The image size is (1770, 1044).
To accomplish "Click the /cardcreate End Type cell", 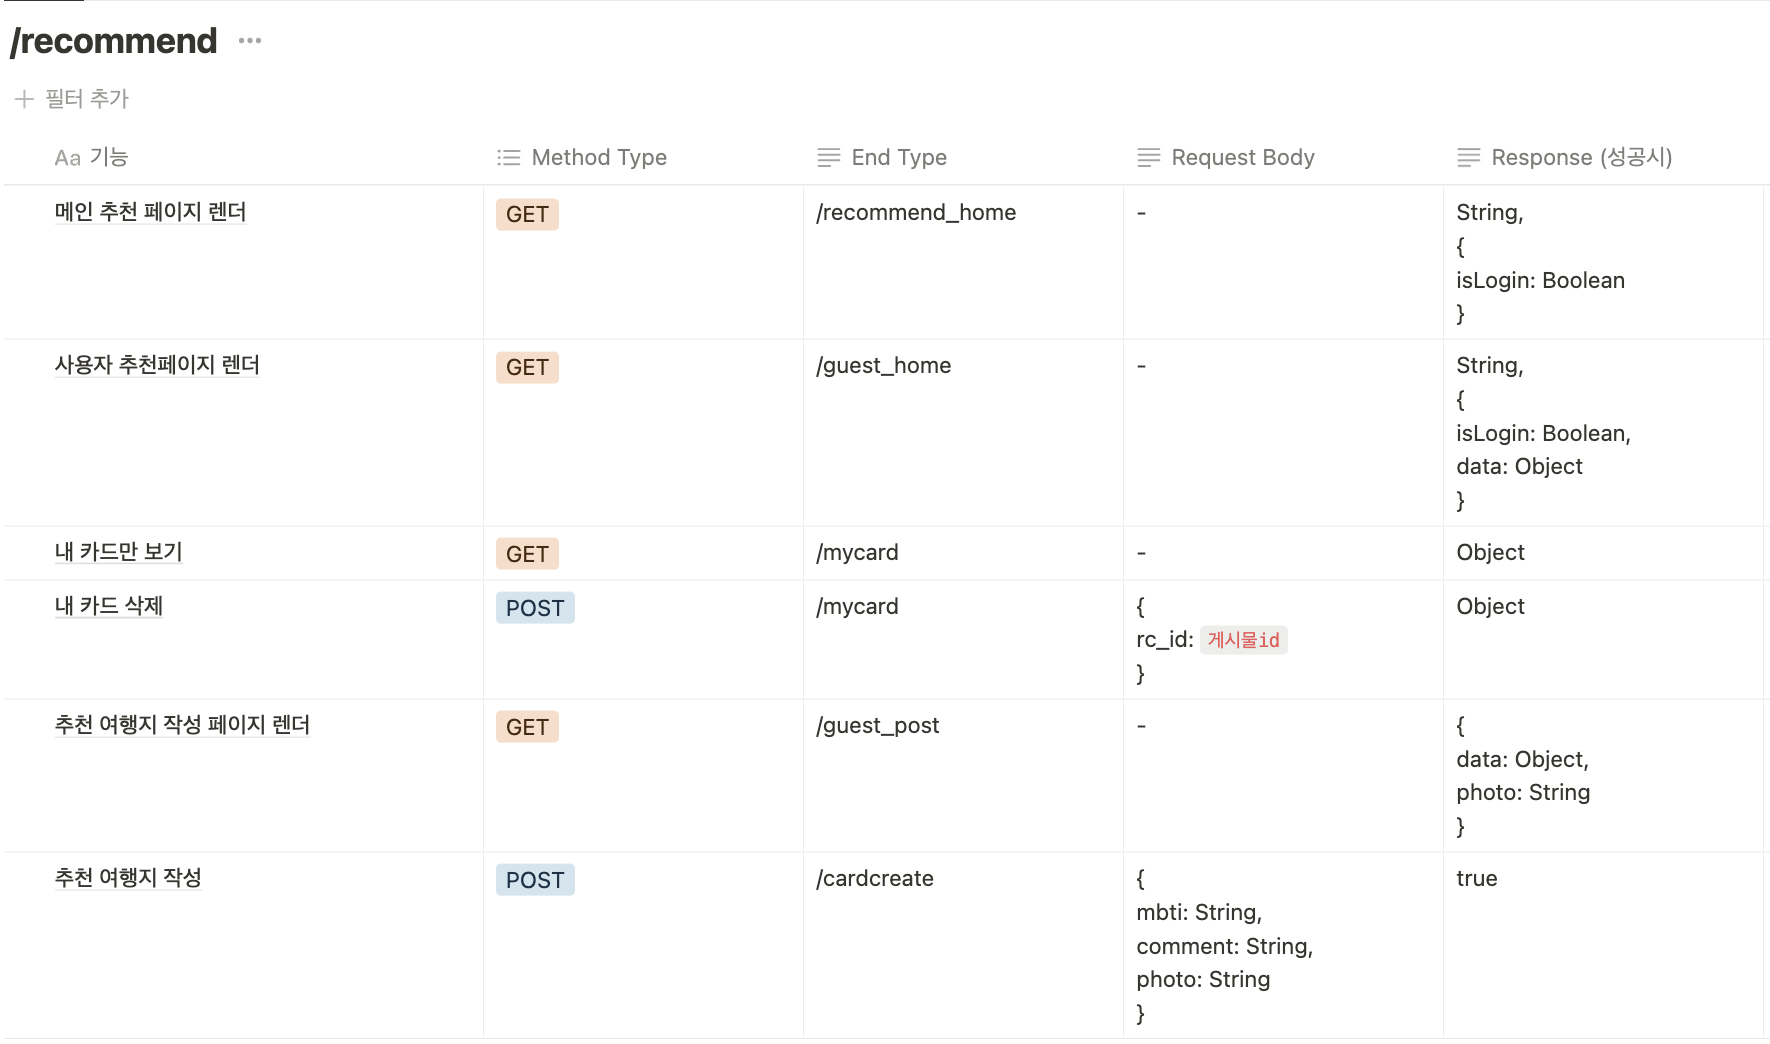I will [874, 878].
